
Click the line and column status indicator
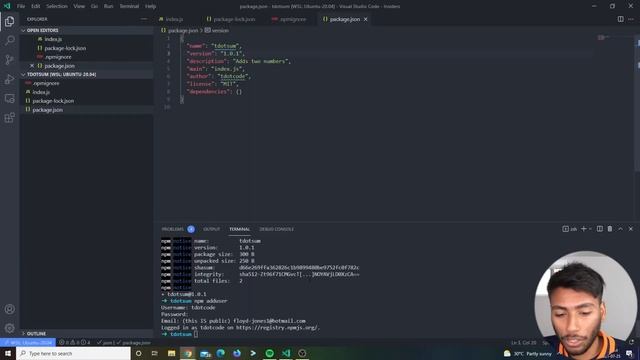[x=524, y=342]
